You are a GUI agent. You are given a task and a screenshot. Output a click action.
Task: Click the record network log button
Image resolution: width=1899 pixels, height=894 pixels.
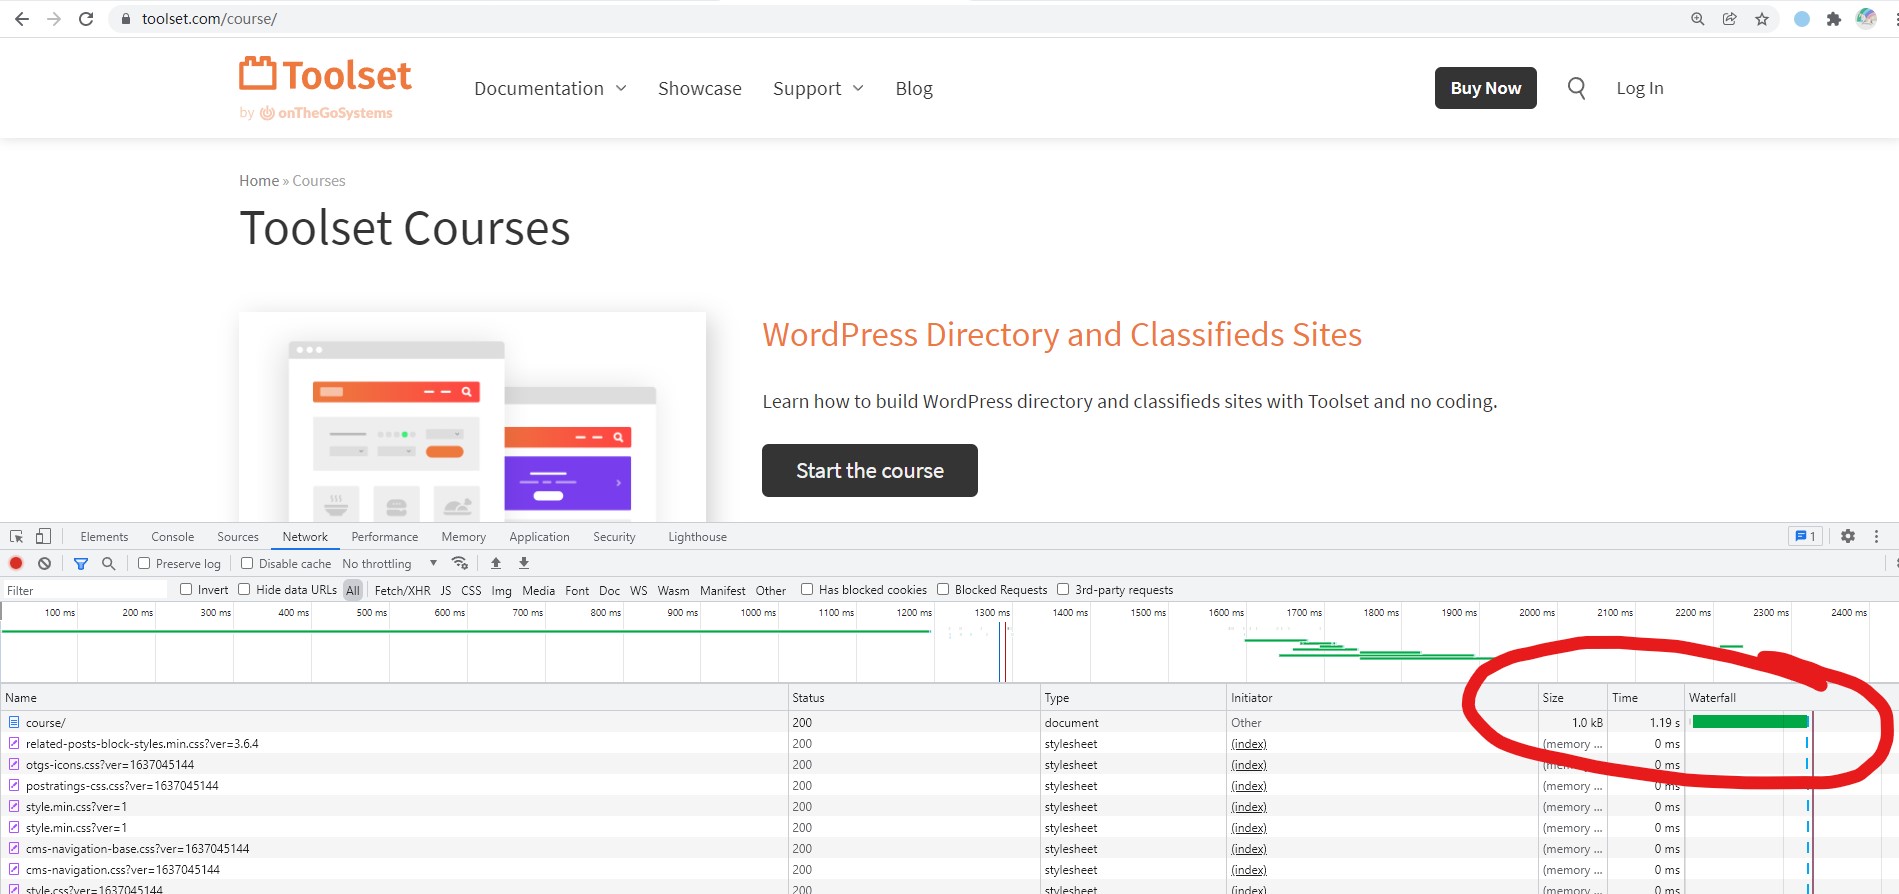[x=16, y=563]
